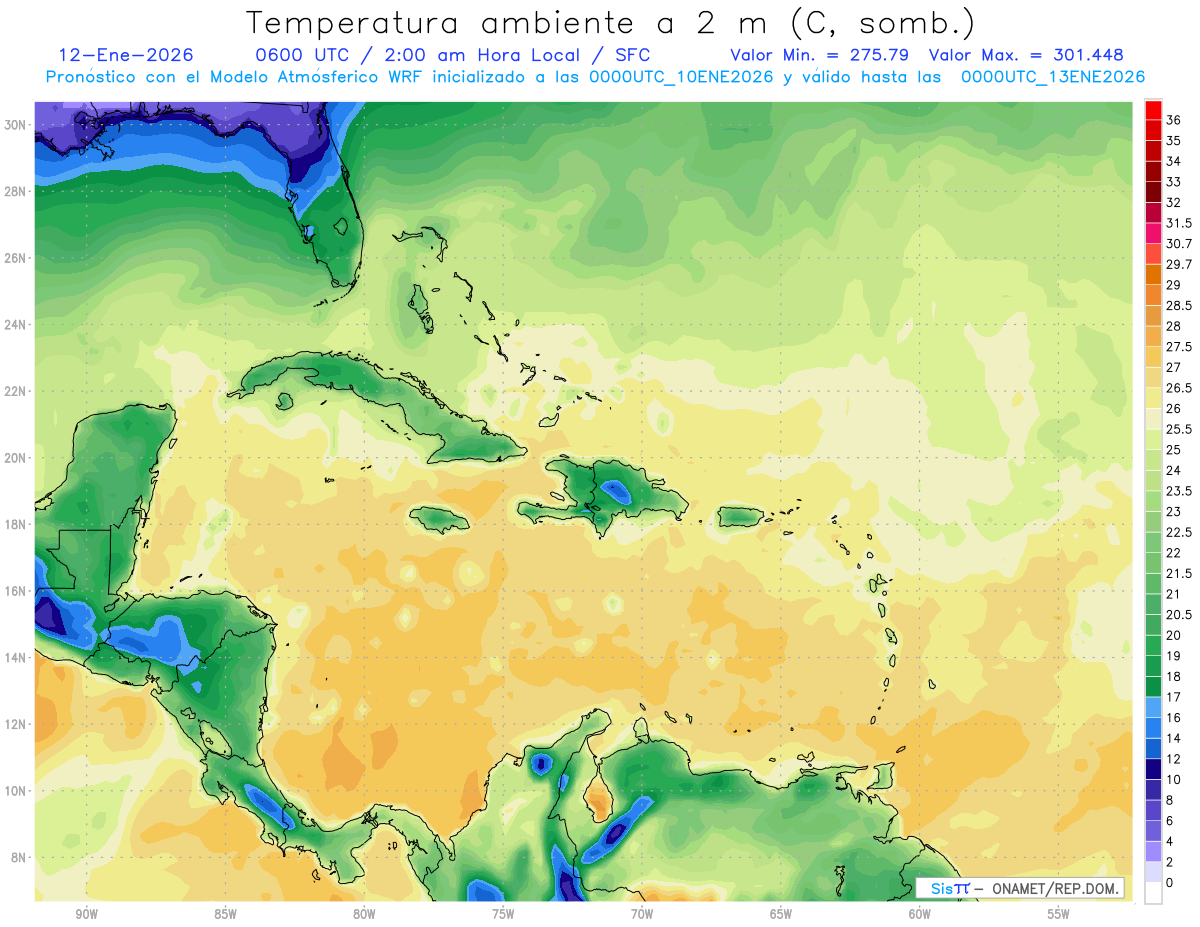Click the 24N latitude label
Image resolution: width=1200 pixels, height=927 pixels.
point(16,324)
